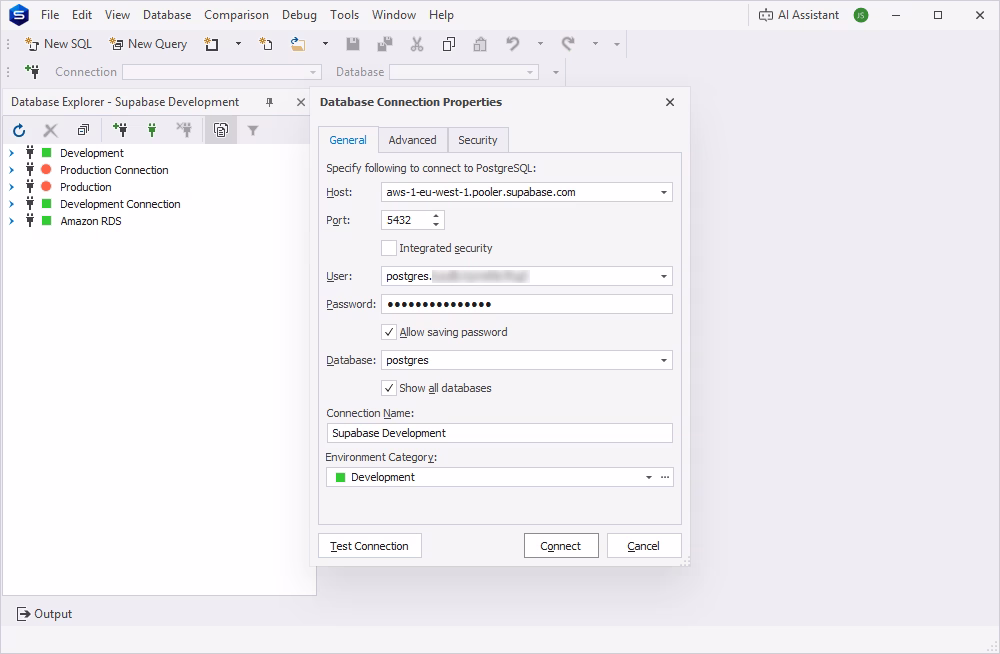Click the AI Assistant button
The width and height of the screenshot is (1000, 654).
point(799,15)
